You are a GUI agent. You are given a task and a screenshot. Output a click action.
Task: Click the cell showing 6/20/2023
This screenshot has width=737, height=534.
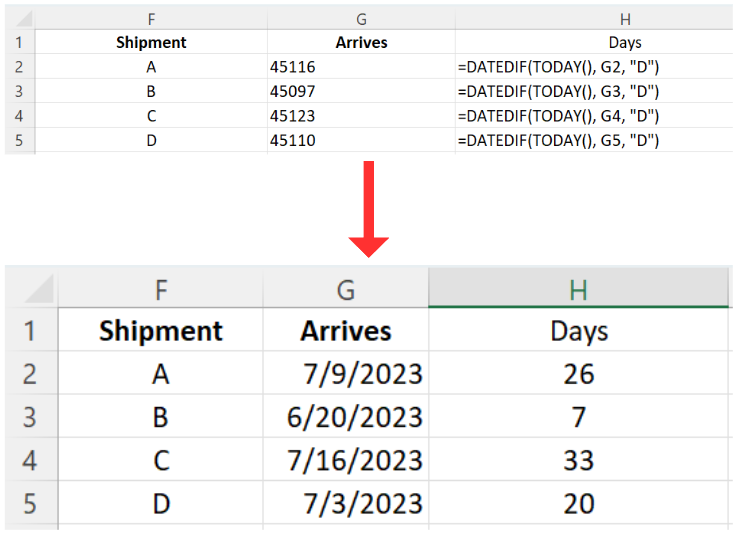346,417
